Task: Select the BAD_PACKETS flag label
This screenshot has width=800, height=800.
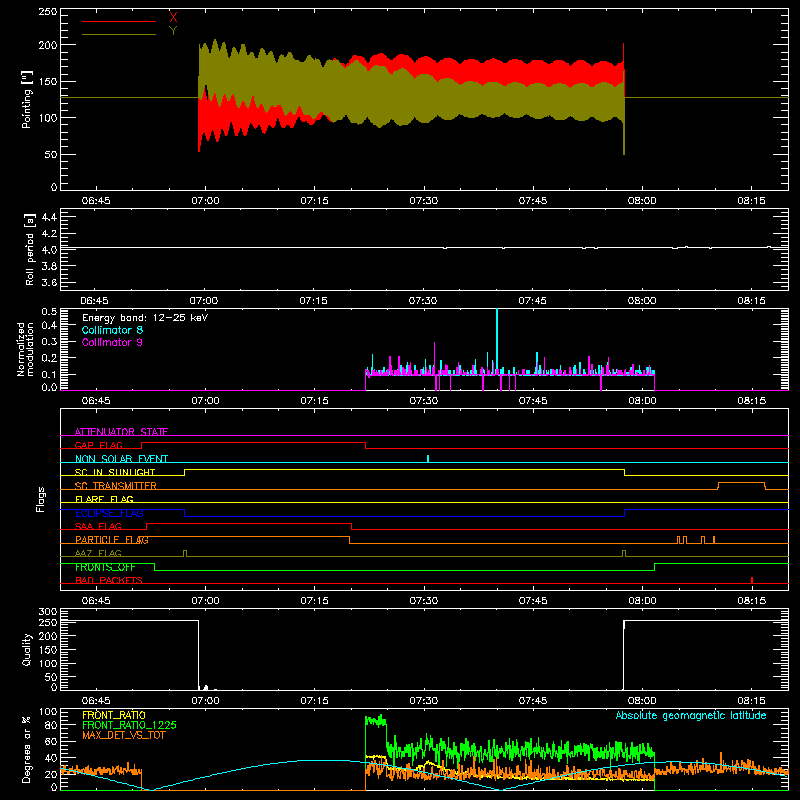Action: point(109,580)
